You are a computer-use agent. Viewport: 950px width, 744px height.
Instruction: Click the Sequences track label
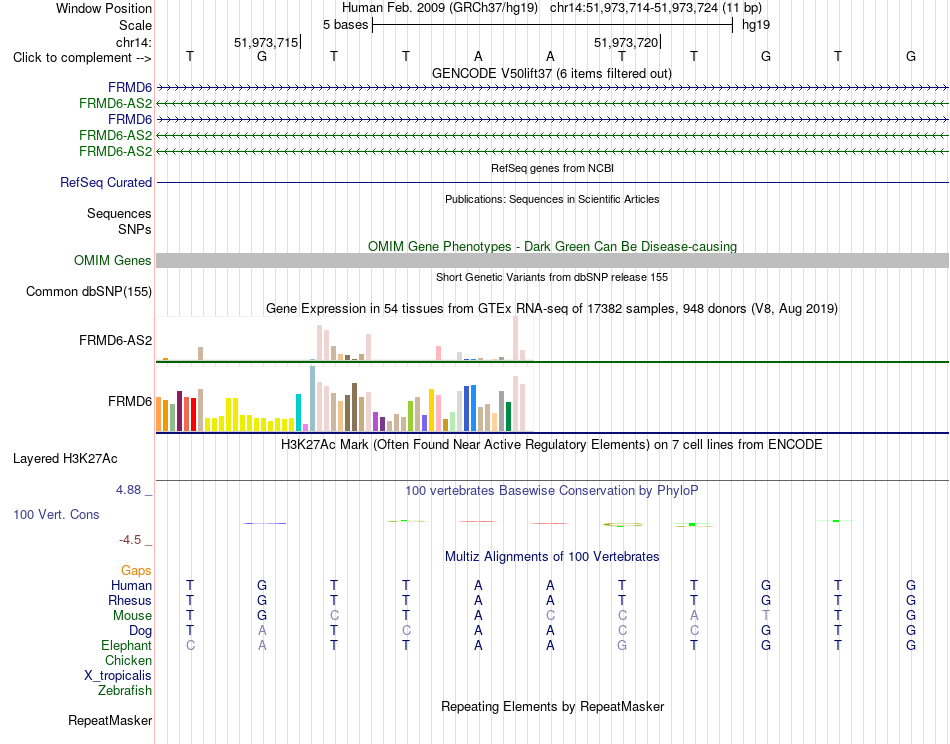coord(119,213)
